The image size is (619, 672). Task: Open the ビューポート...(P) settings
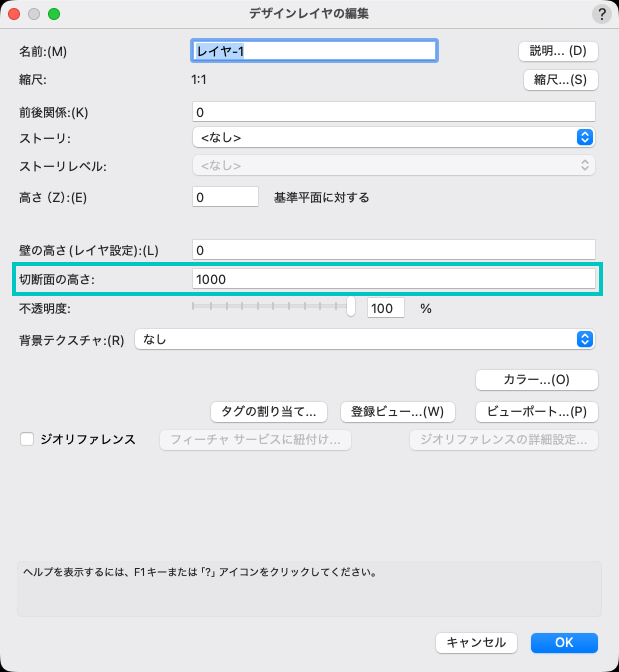[x=536, y=411]
